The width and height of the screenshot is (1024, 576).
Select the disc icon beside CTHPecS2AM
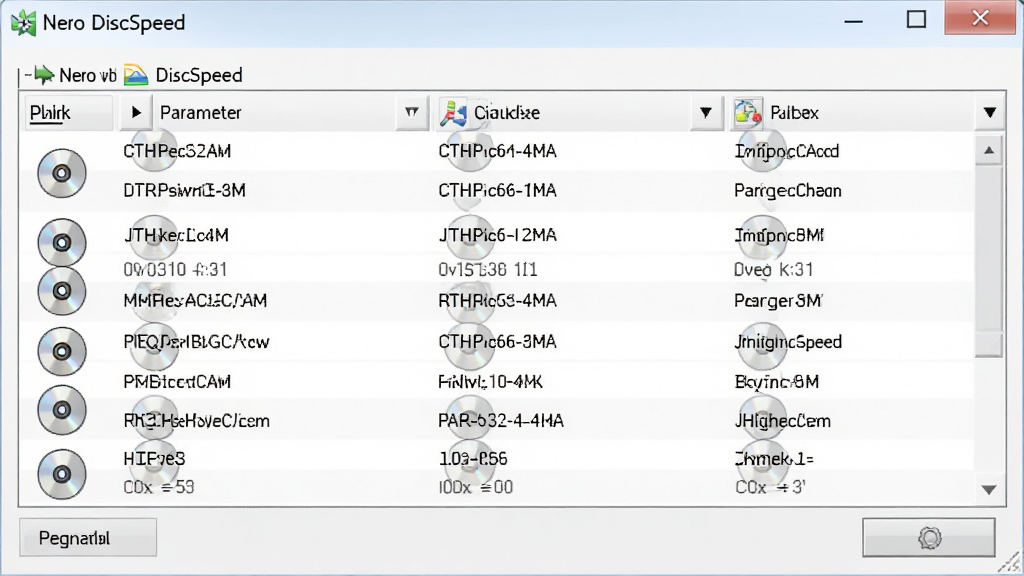(x=62, y=173)
